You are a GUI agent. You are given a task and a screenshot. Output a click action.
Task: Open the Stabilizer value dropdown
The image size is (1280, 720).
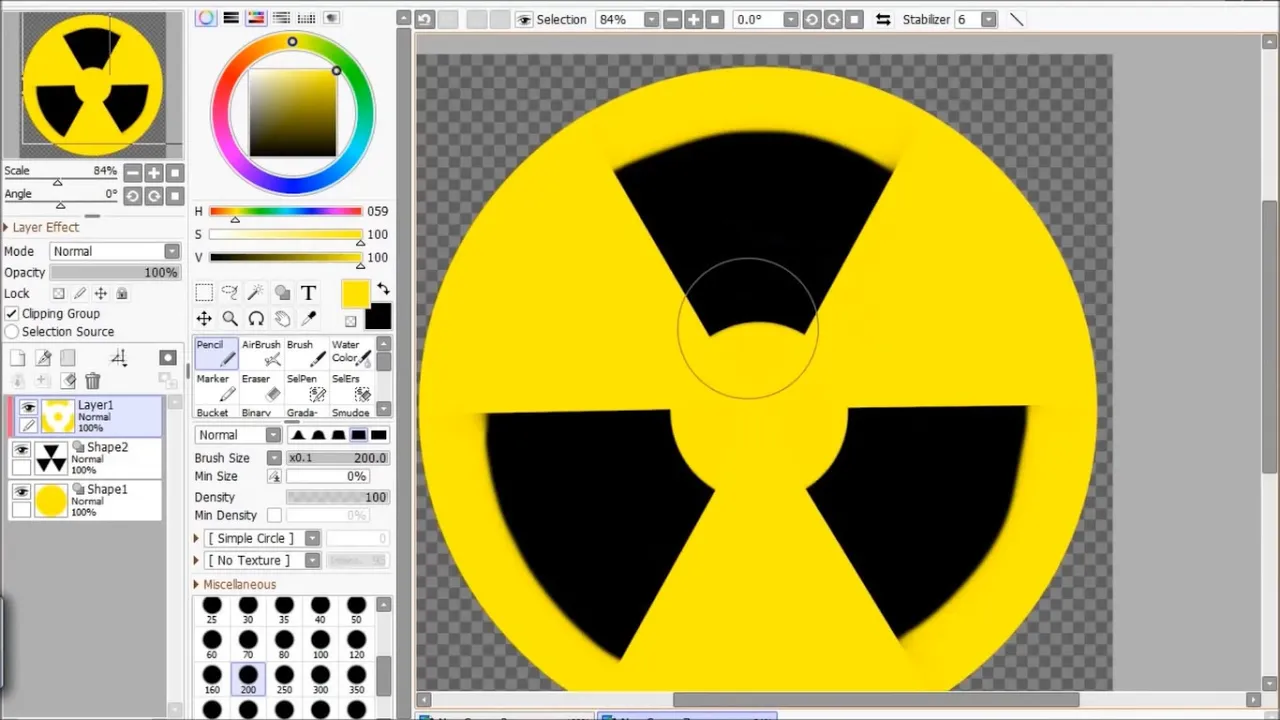(988, 19)
